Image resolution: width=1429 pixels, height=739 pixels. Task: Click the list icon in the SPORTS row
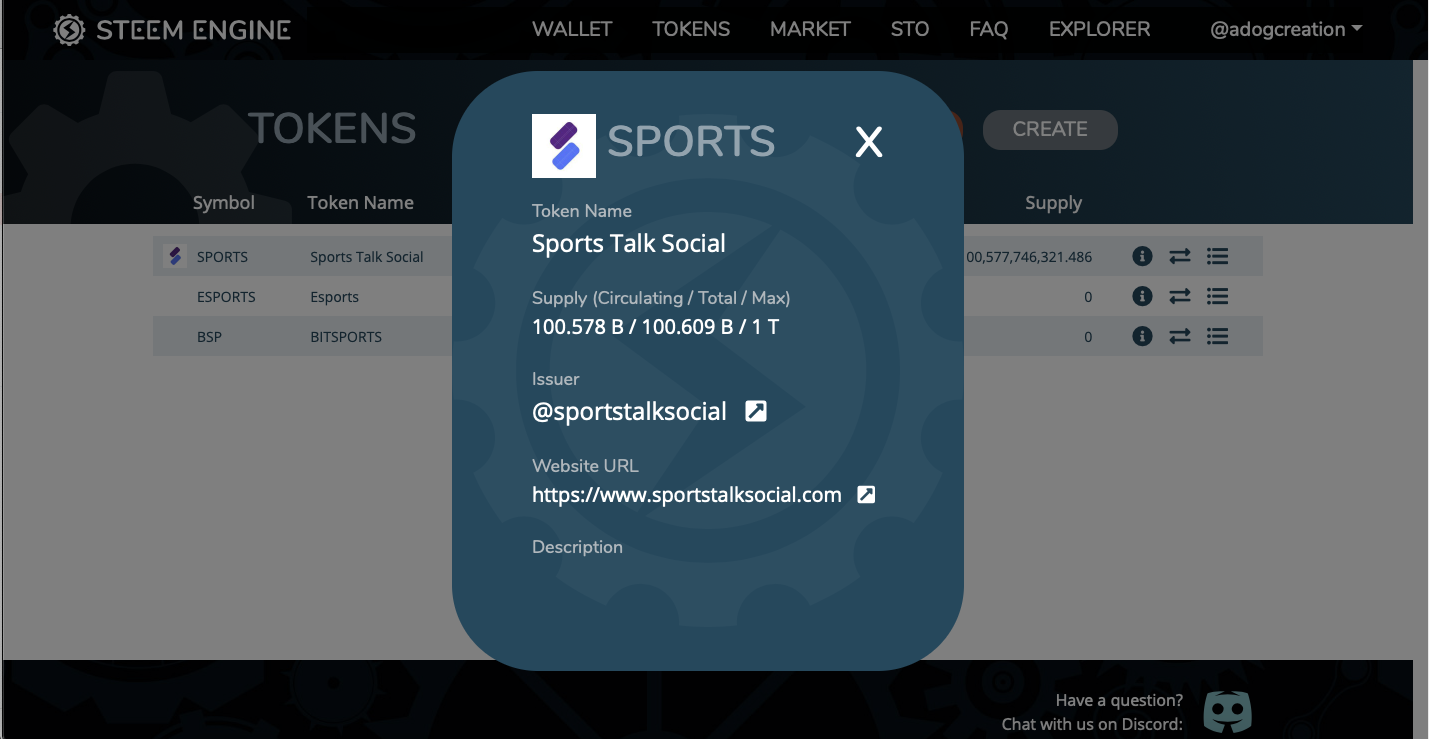pyautogui.click(x=1217, y=257)
